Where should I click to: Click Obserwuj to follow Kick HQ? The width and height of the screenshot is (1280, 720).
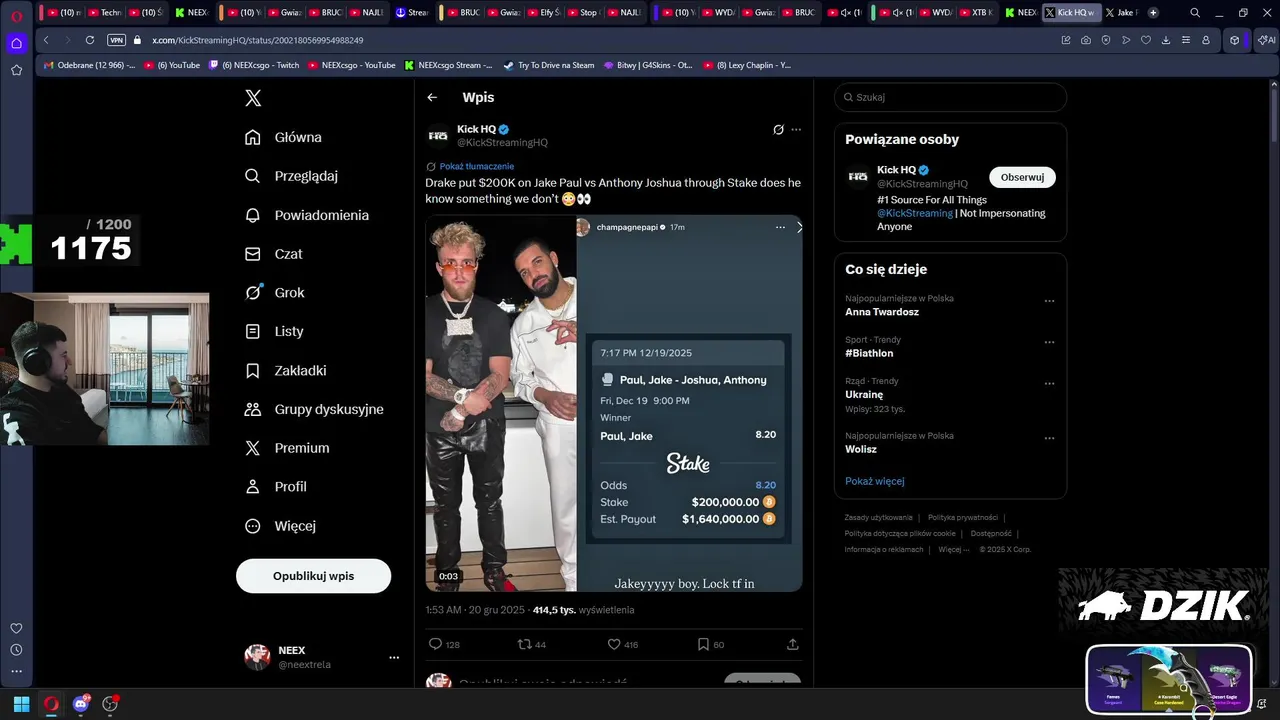(x=1022, y=177)
